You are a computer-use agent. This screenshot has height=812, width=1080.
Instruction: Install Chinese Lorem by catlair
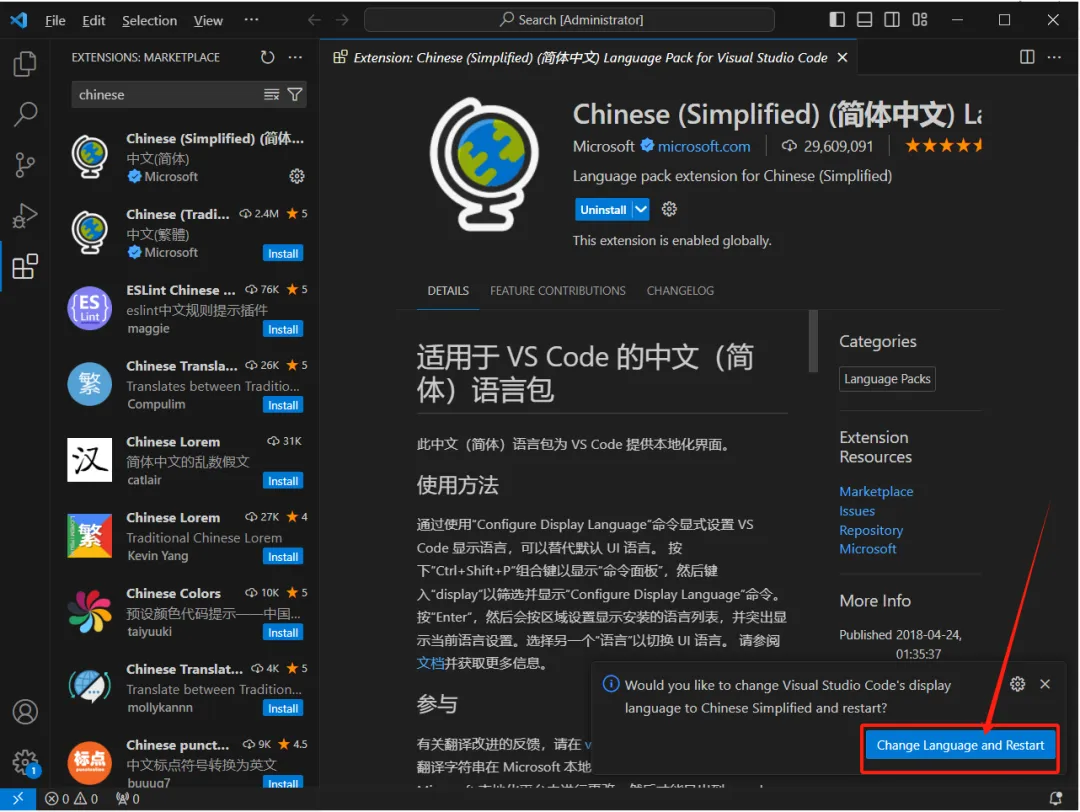[283, 481]
